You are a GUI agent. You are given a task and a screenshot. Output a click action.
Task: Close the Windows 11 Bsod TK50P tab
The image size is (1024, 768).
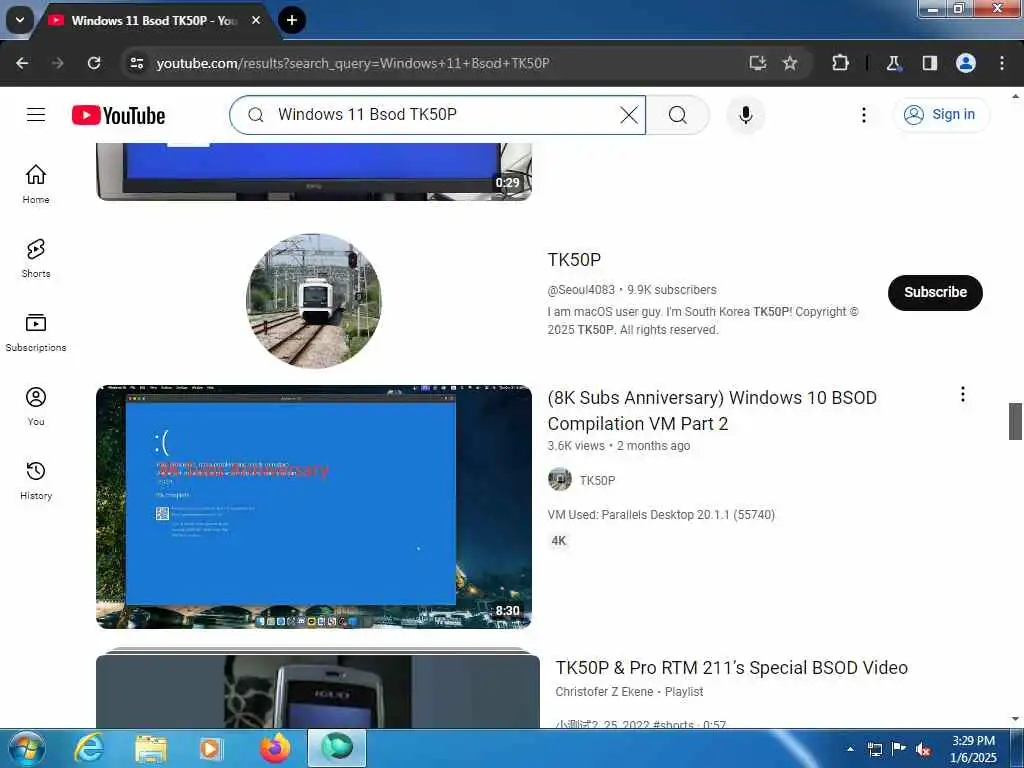coord(256,20)
